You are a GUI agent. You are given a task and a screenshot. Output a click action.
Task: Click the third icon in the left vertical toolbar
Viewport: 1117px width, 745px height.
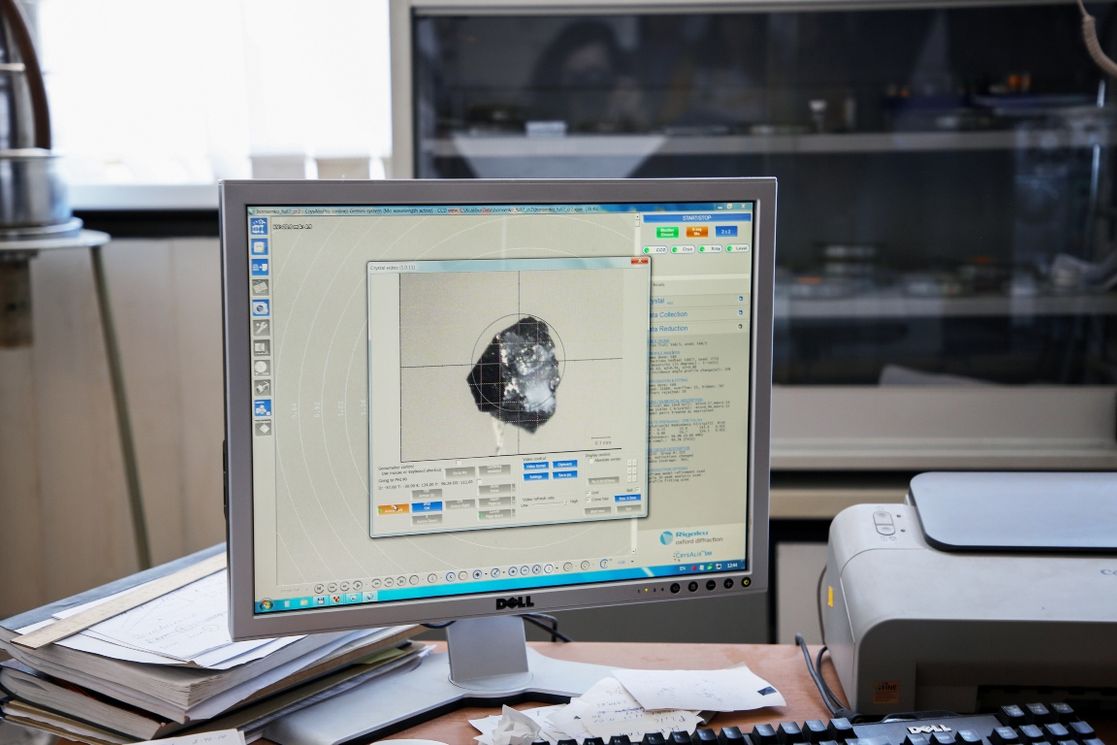[260, 267]
